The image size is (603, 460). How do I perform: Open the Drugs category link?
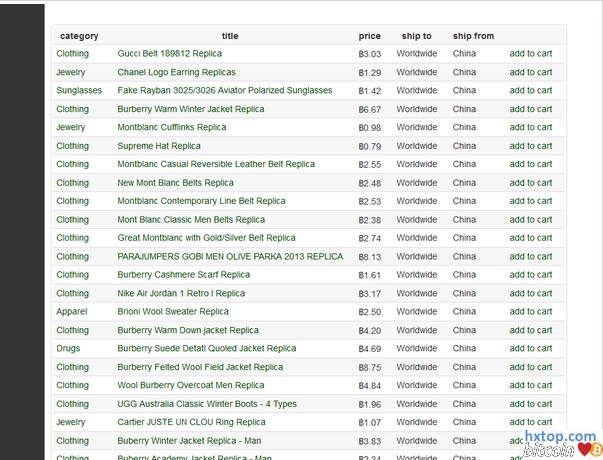point(68,349)
